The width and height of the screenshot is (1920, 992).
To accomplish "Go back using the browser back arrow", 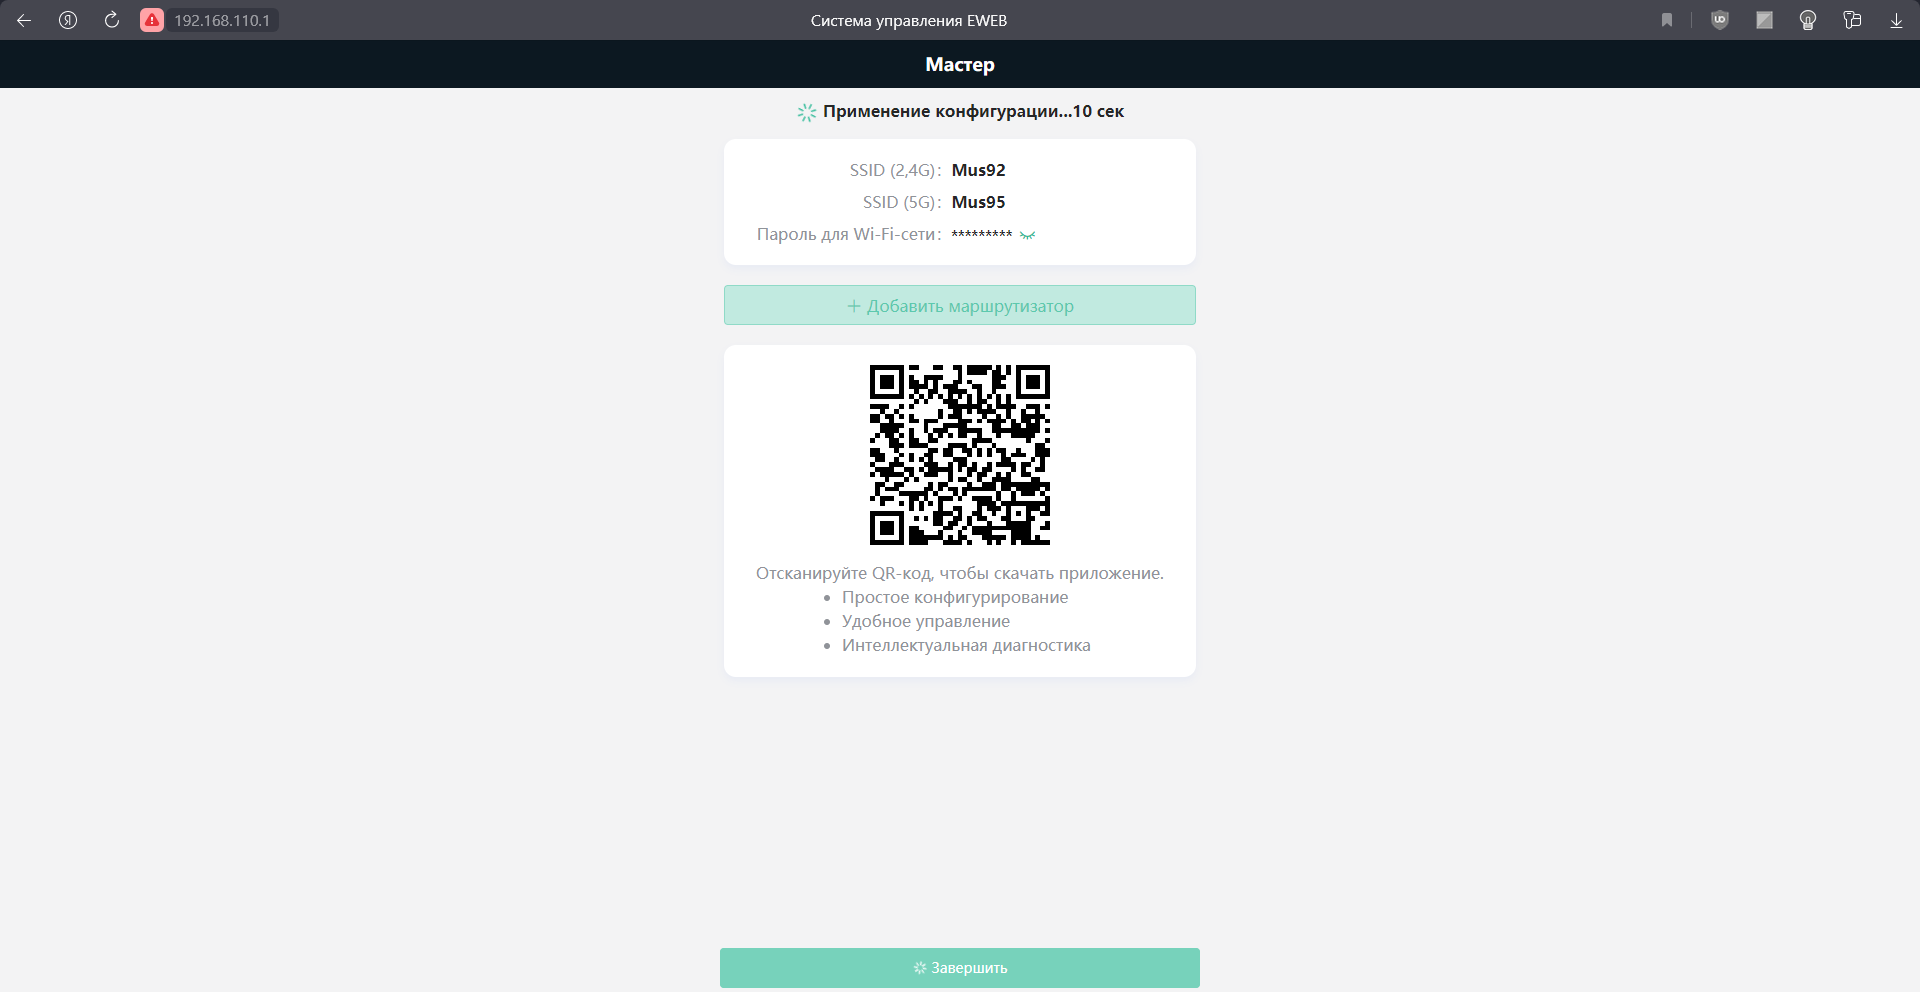I will pyautogui.click(x=24, y=20).
